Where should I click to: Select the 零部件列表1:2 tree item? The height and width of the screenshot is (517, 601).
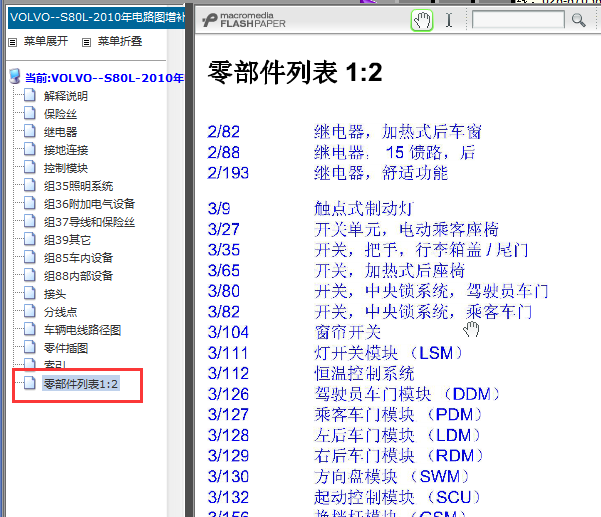point(80,384)
